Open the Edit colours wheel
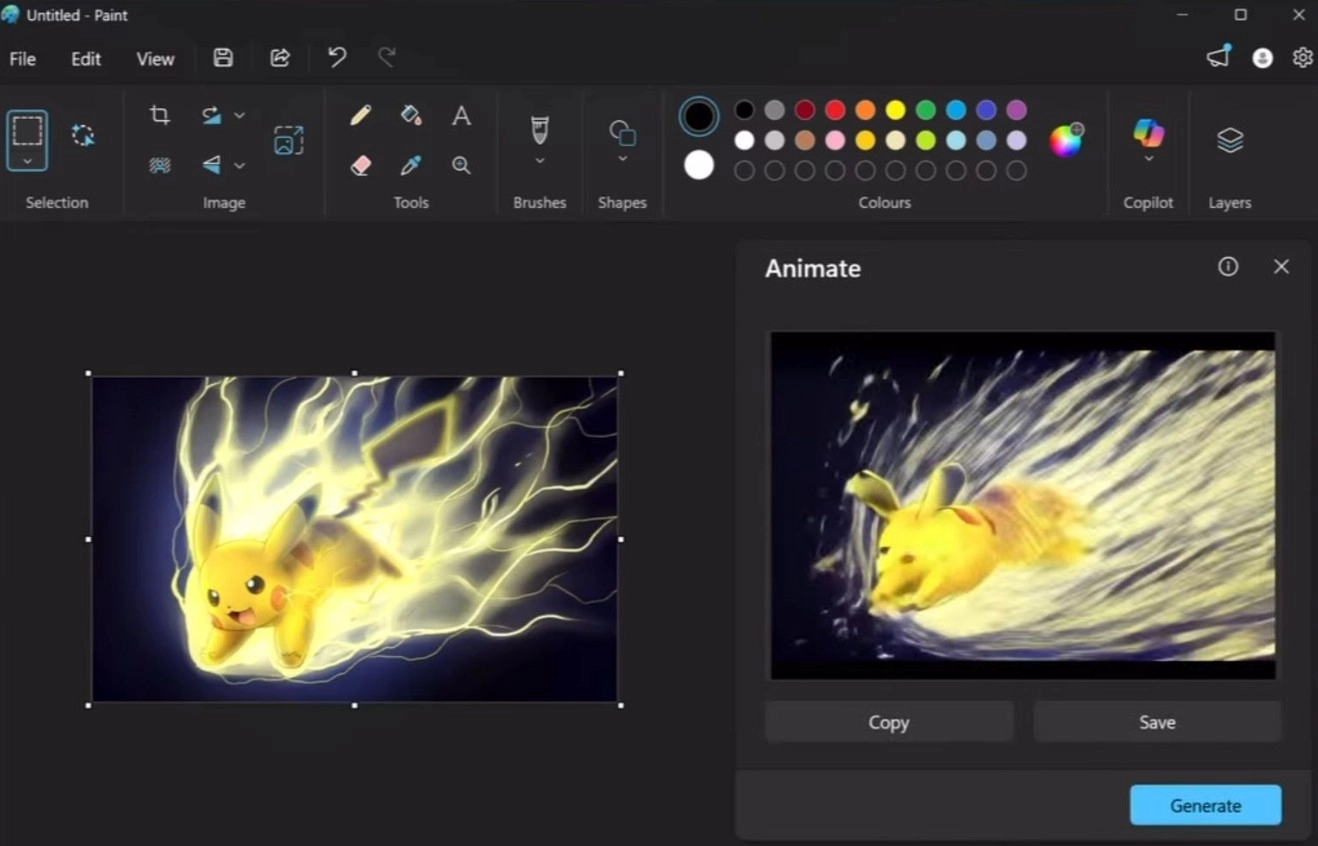 click(x=1065, y=140)
